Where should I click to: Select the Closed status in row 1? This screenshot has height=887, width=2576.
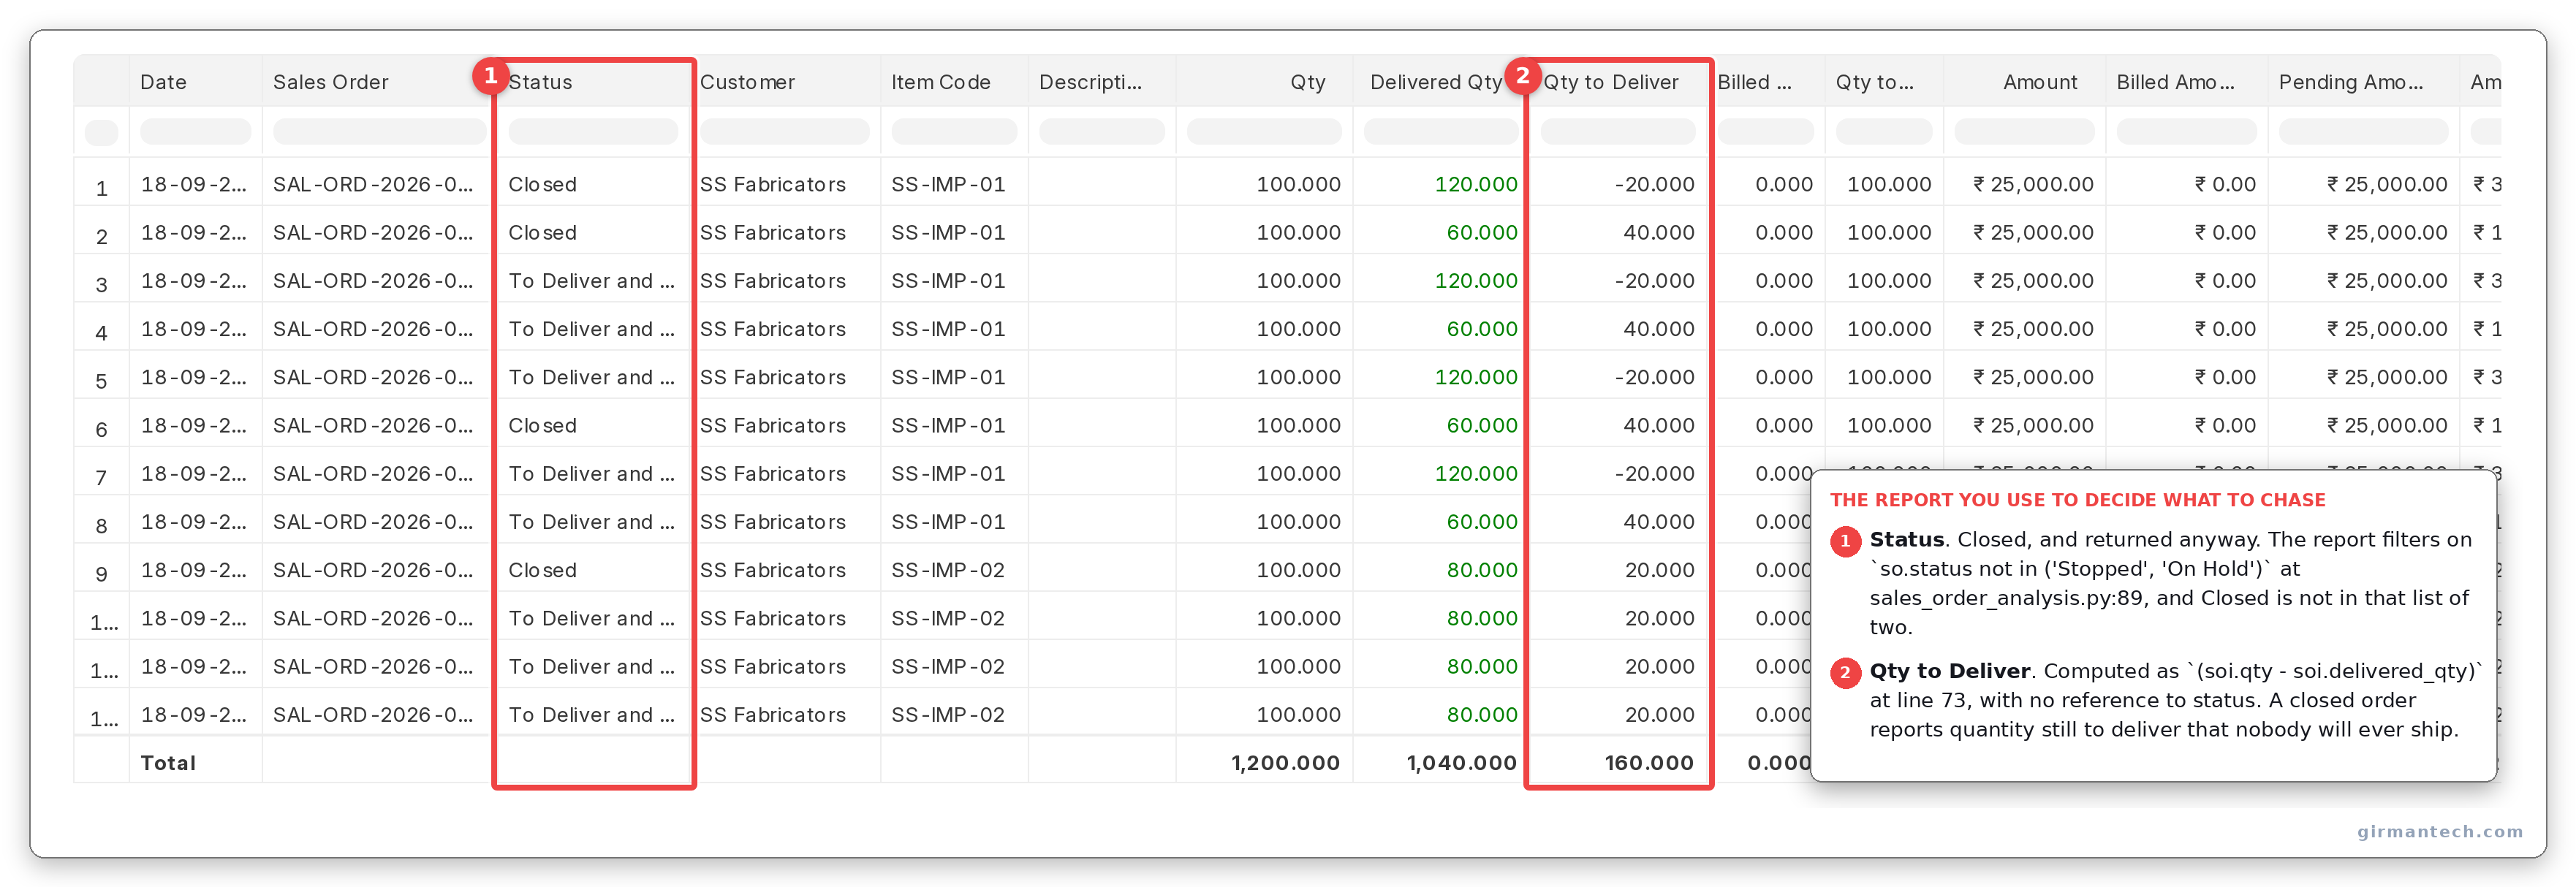[542, 184]
